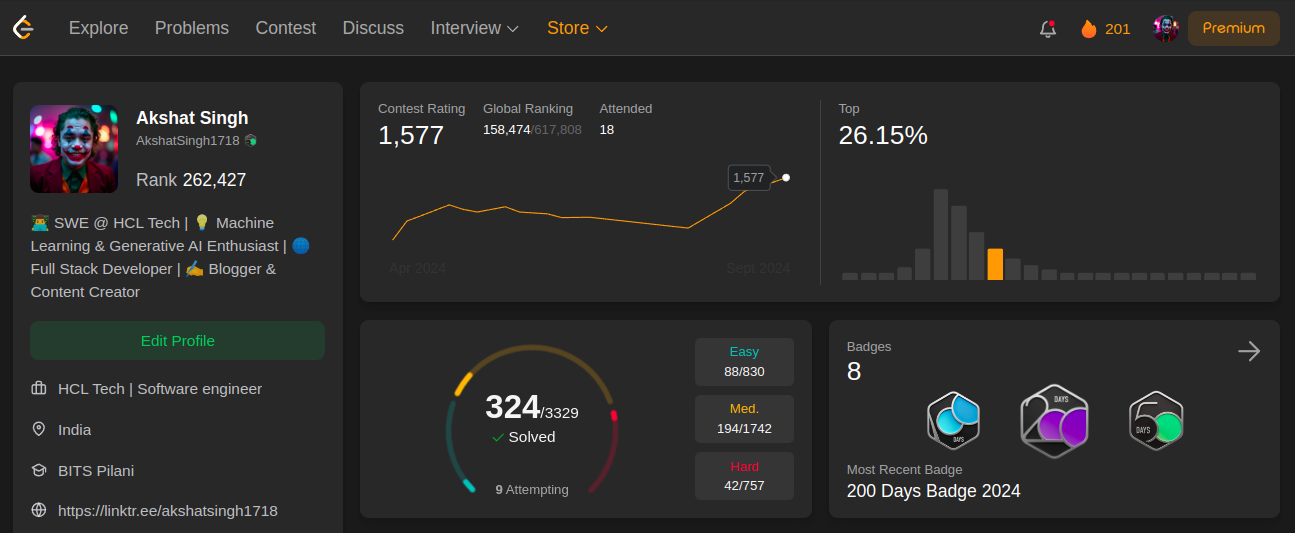This screenshot has width=1295, height=533.
Task: Click the Top 26.15% value
Action: pos(883,135)
